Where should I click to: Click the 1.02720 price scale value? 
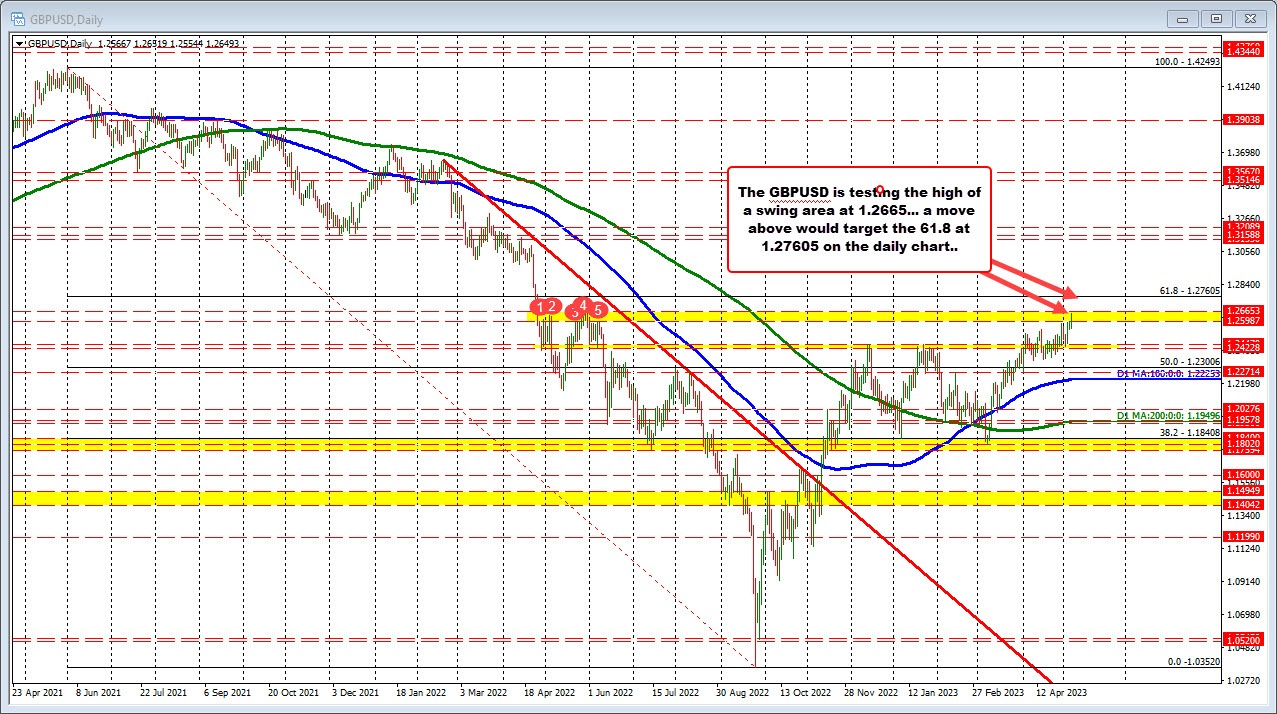tap(1246, 680)
